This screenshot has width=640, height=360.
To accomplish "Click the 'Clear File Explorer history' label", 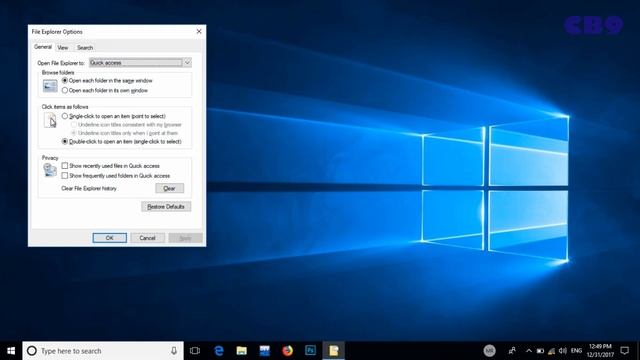I will (x=89, y=189).
